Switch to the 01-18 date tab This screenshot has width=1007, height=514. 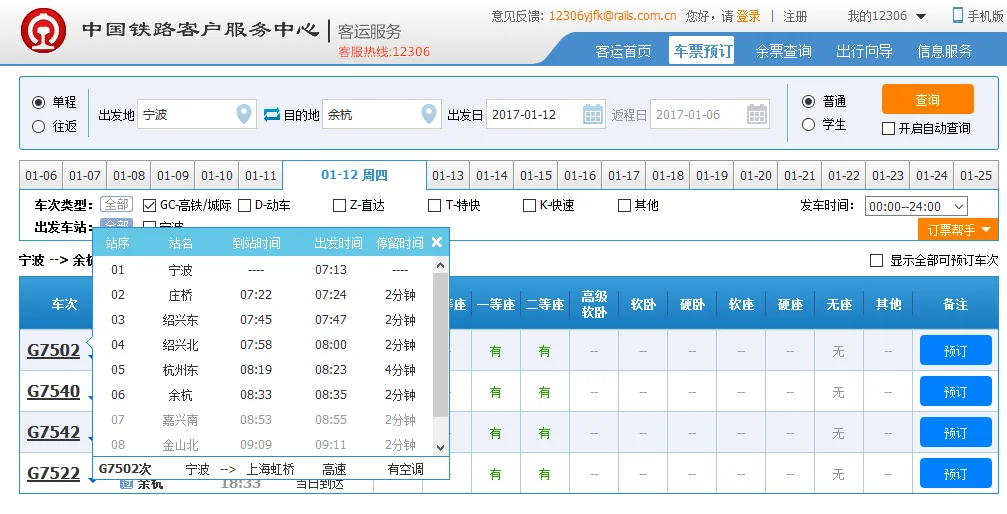coord(668,175)
